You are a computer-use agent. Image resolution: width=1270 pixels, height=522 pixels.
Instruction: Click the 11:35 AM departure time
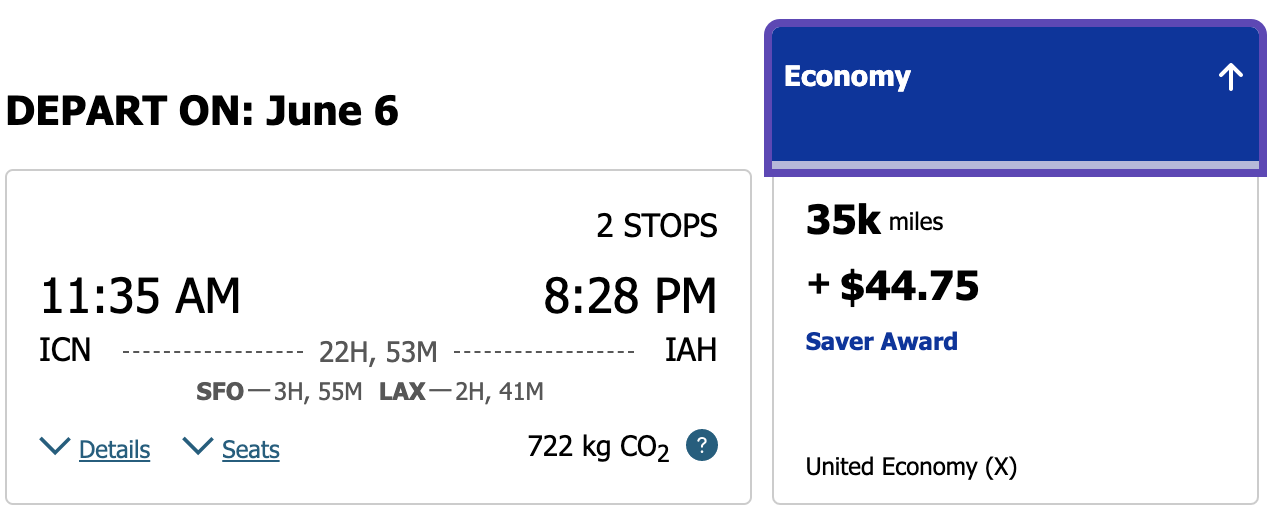pos(140,296)
